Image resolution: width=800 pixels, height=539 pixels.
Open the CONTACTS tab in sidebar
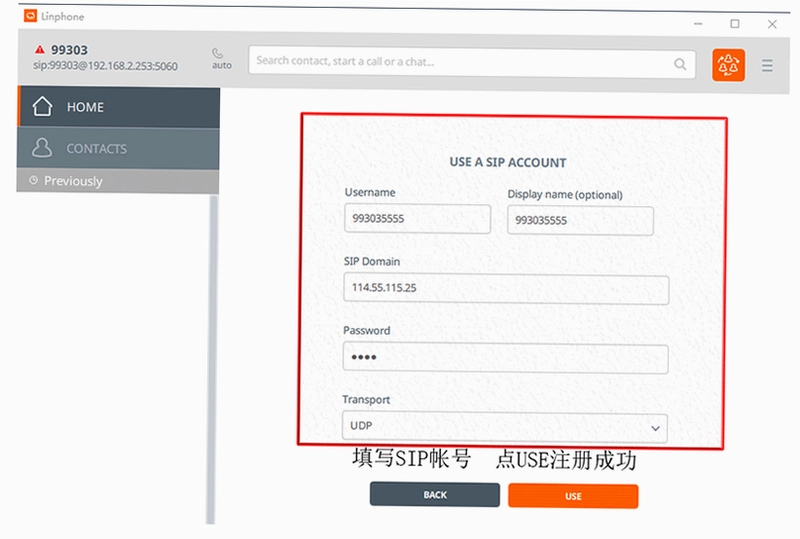click(x=118, y=149)
